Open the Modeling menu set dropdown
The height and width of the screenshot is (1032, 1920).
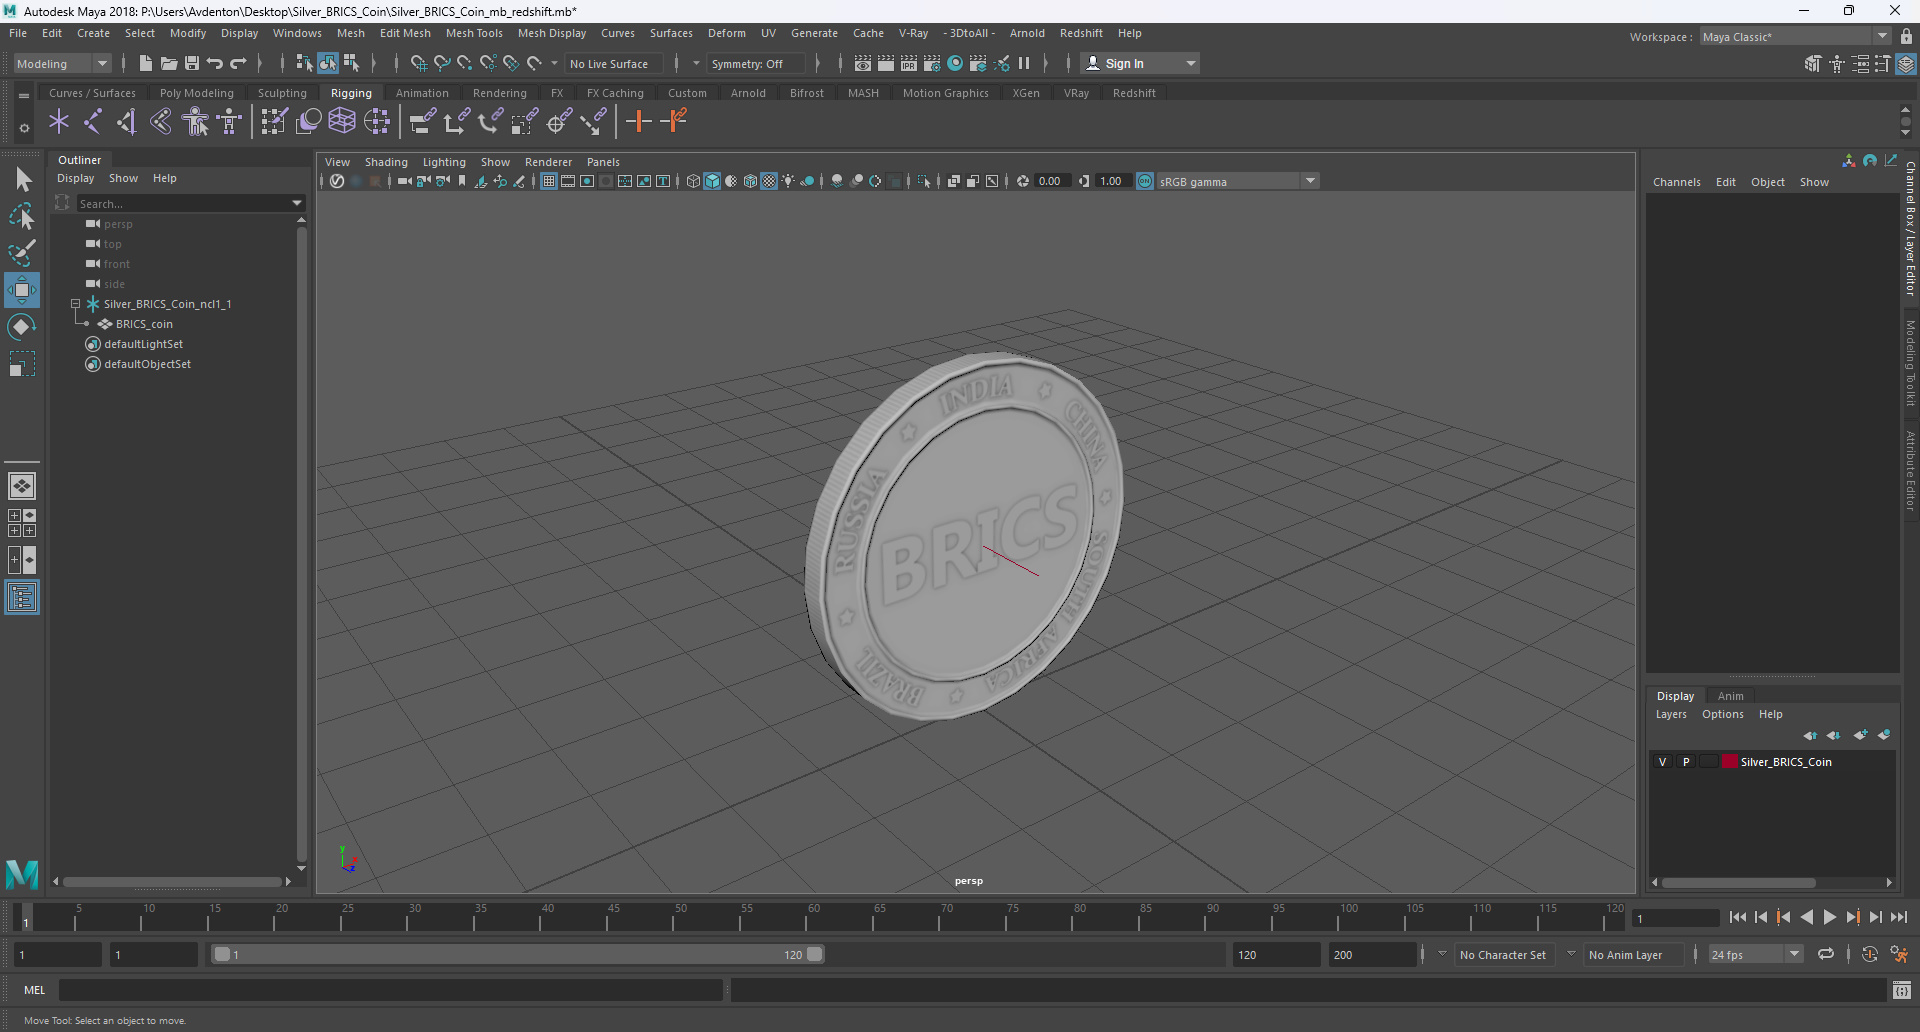click(x=63, y=63)
